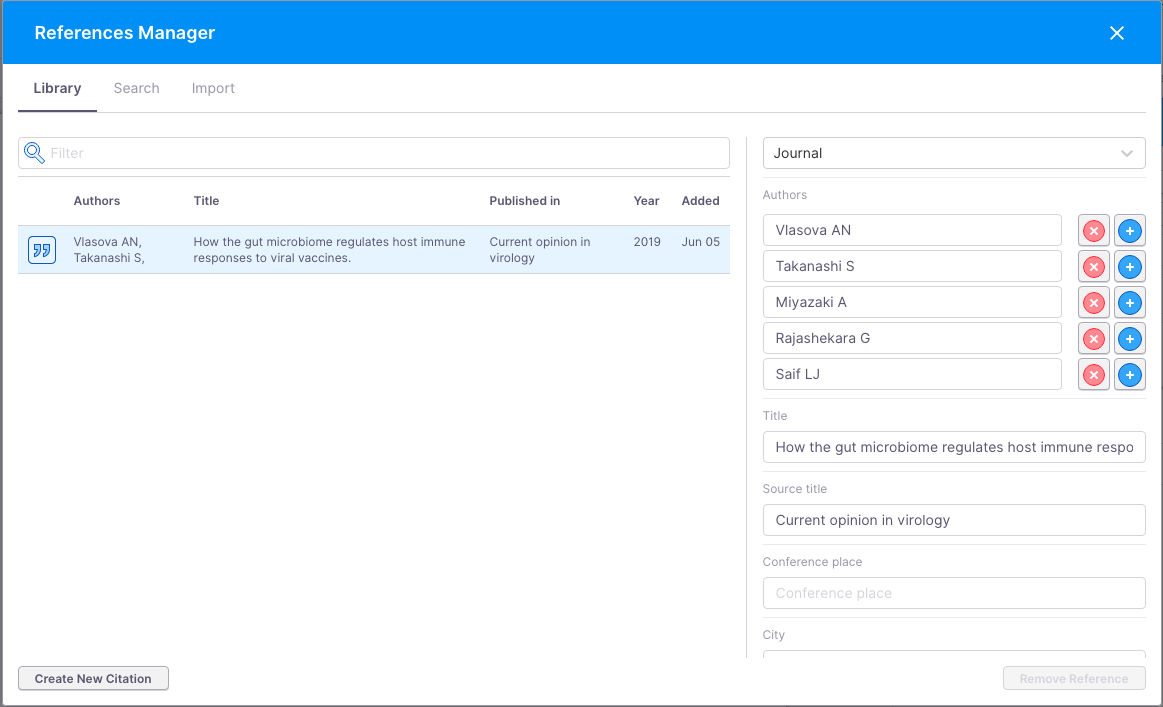The height and width of the screenshot is (707, 1163).
Task: Click the Title field about gut microbiome
Action: [954, 447]
